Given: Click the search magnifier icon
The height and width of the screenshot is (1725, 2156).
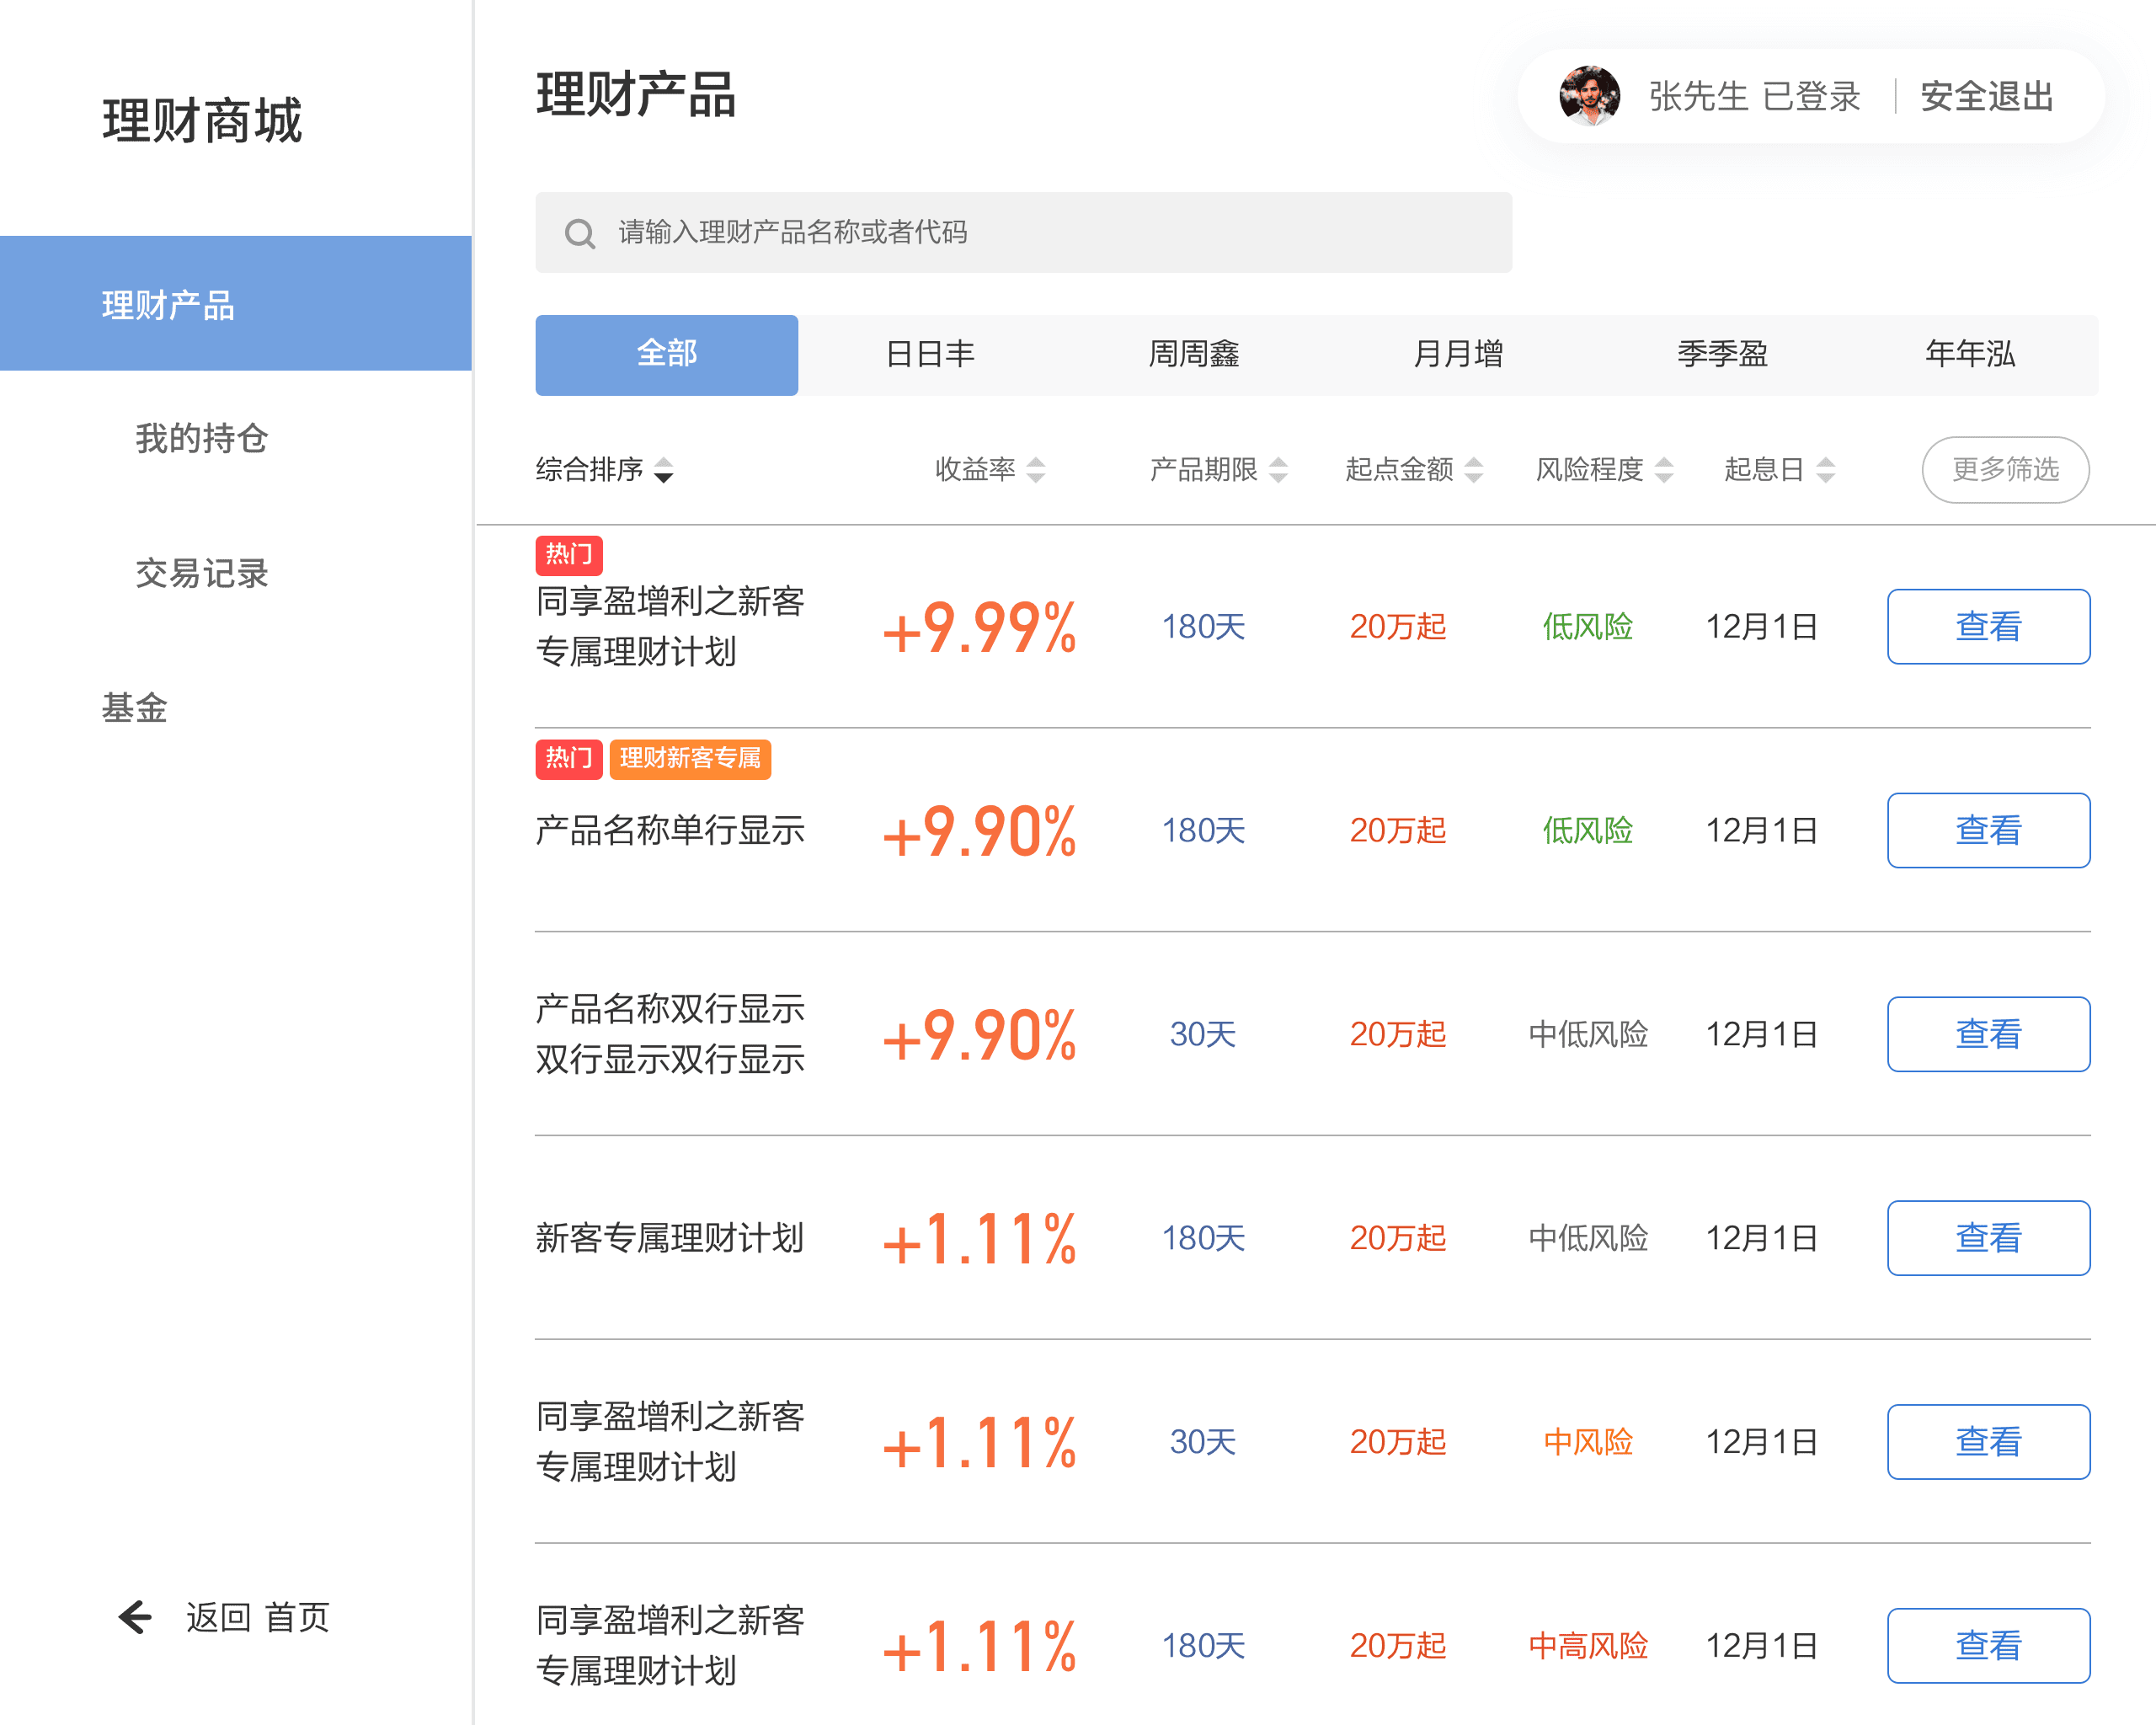Looking at the screenshot, I should click(x=580, y=234).
